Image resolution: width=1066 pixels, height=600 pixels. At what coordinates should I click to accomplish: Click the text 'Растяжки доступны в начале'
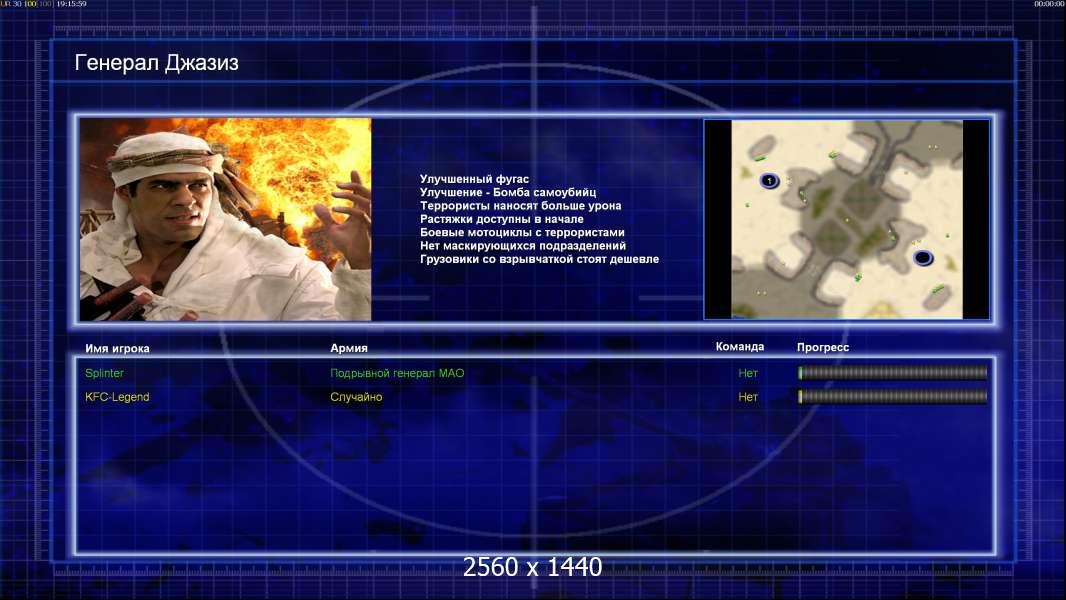[x=502, y=219]
